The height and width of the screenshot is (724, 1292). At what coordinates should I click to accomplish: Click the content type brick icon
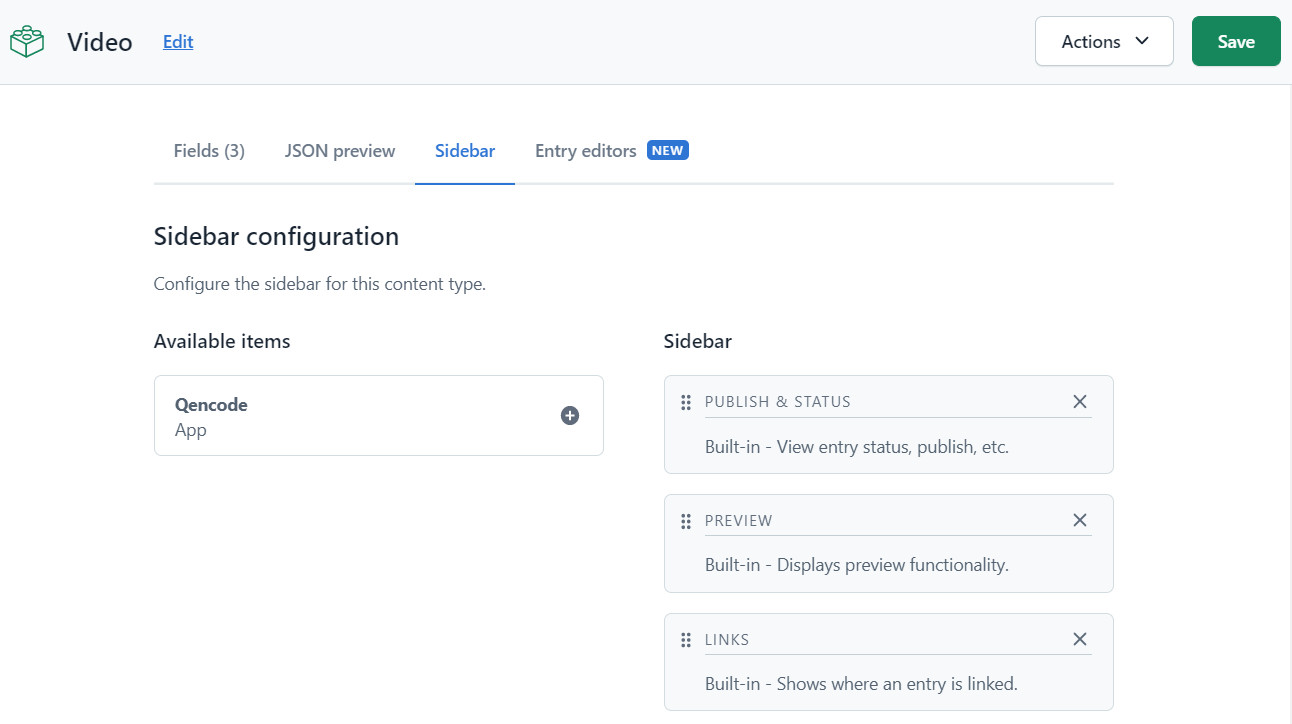point(27,42)
